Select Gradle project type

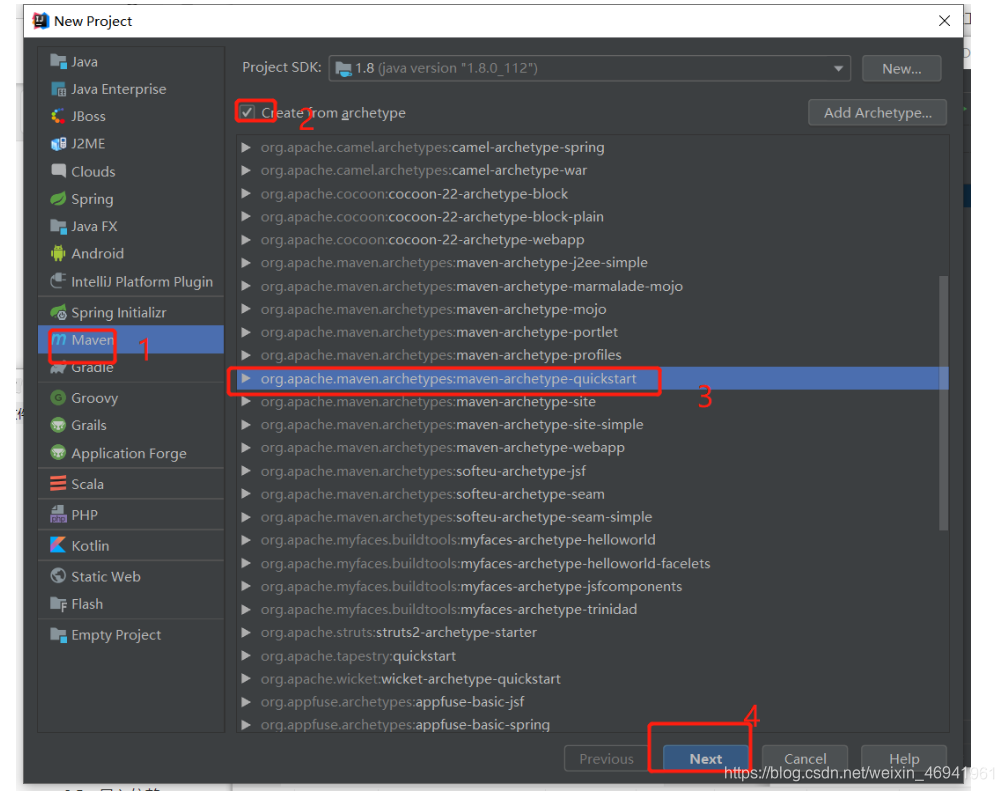click(131, 368)
